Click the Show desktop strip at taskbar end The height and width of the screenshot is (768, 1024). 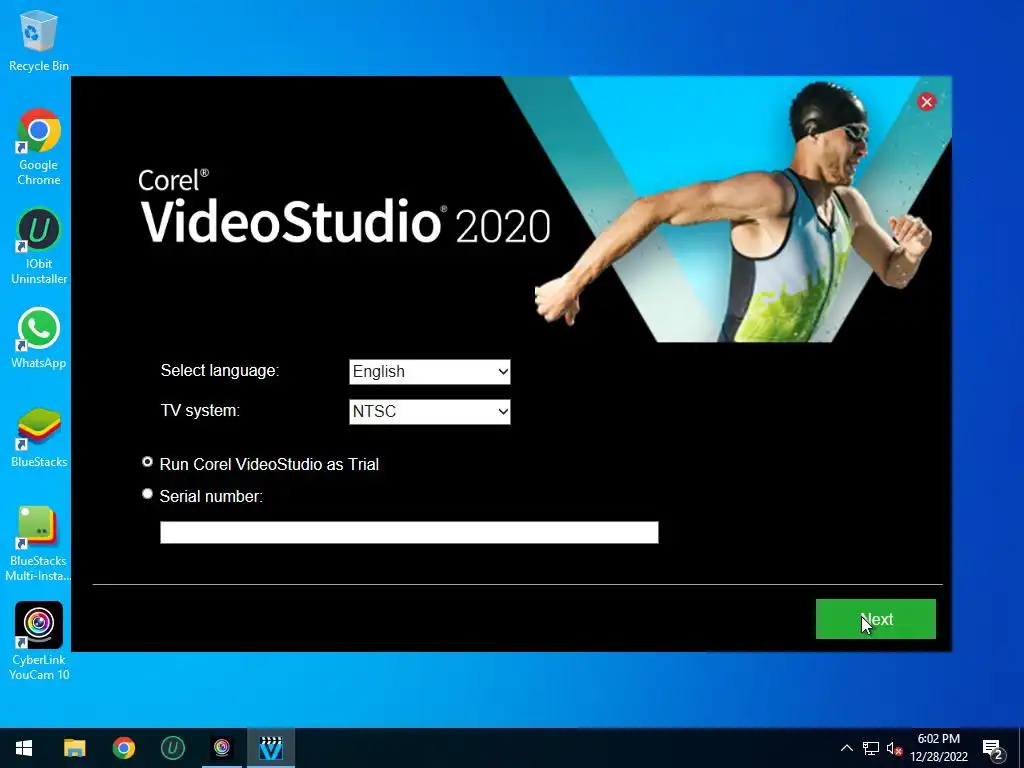[x=1021, y=748]
